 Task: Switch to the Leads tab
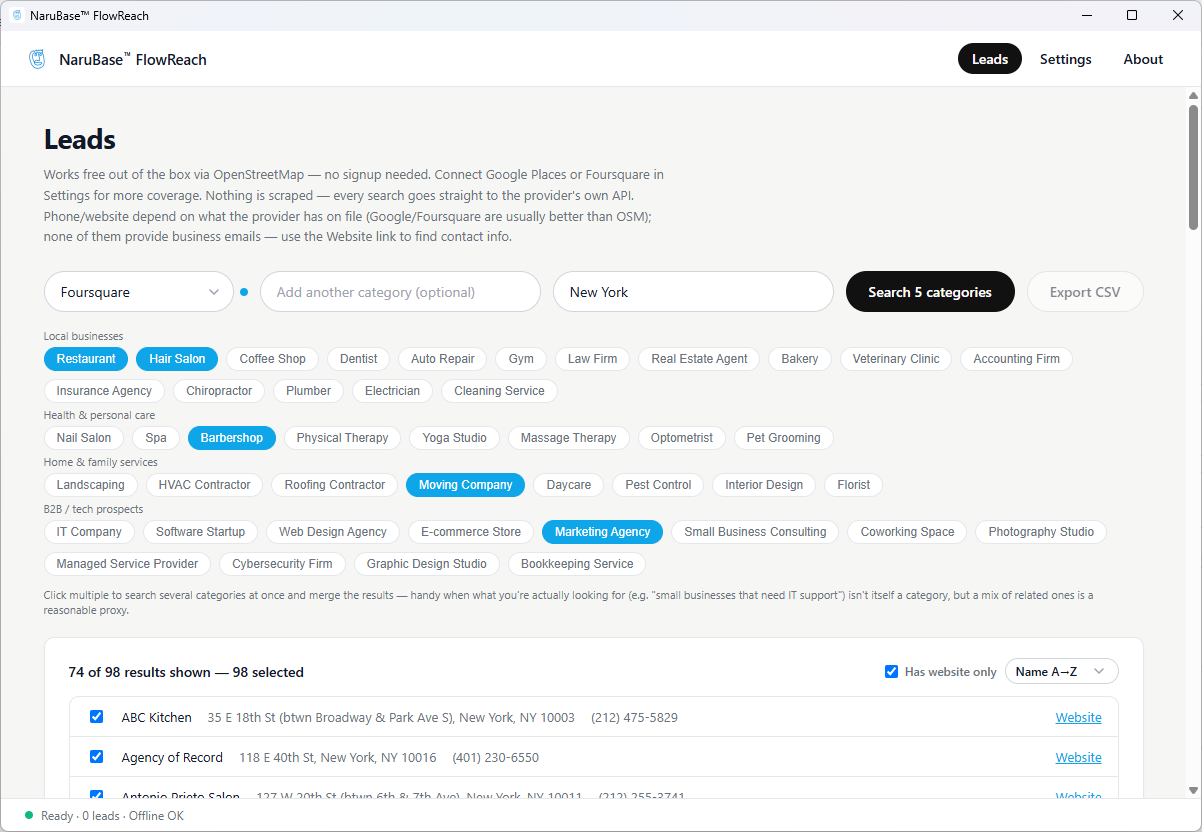990,59
